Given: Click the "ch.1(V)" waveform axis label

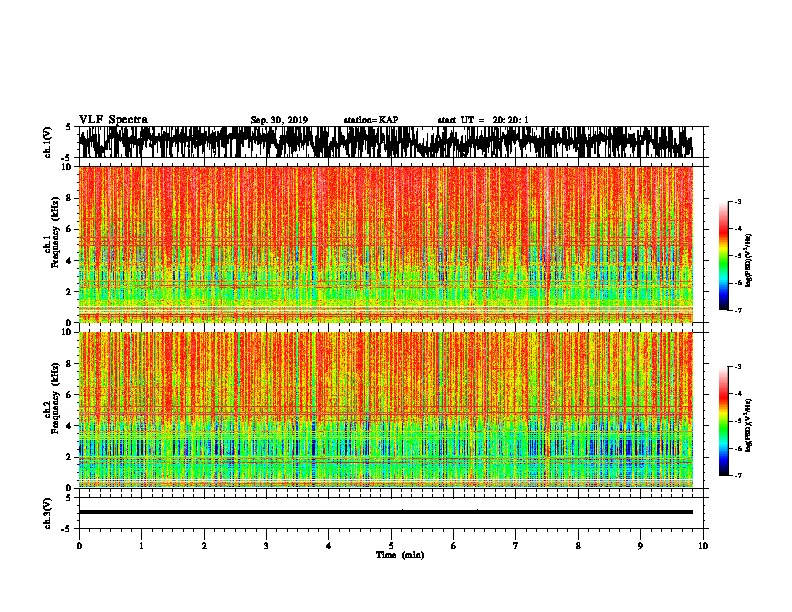Looking at the screenshot, I should pyautogui.click(x=48, y=141).
